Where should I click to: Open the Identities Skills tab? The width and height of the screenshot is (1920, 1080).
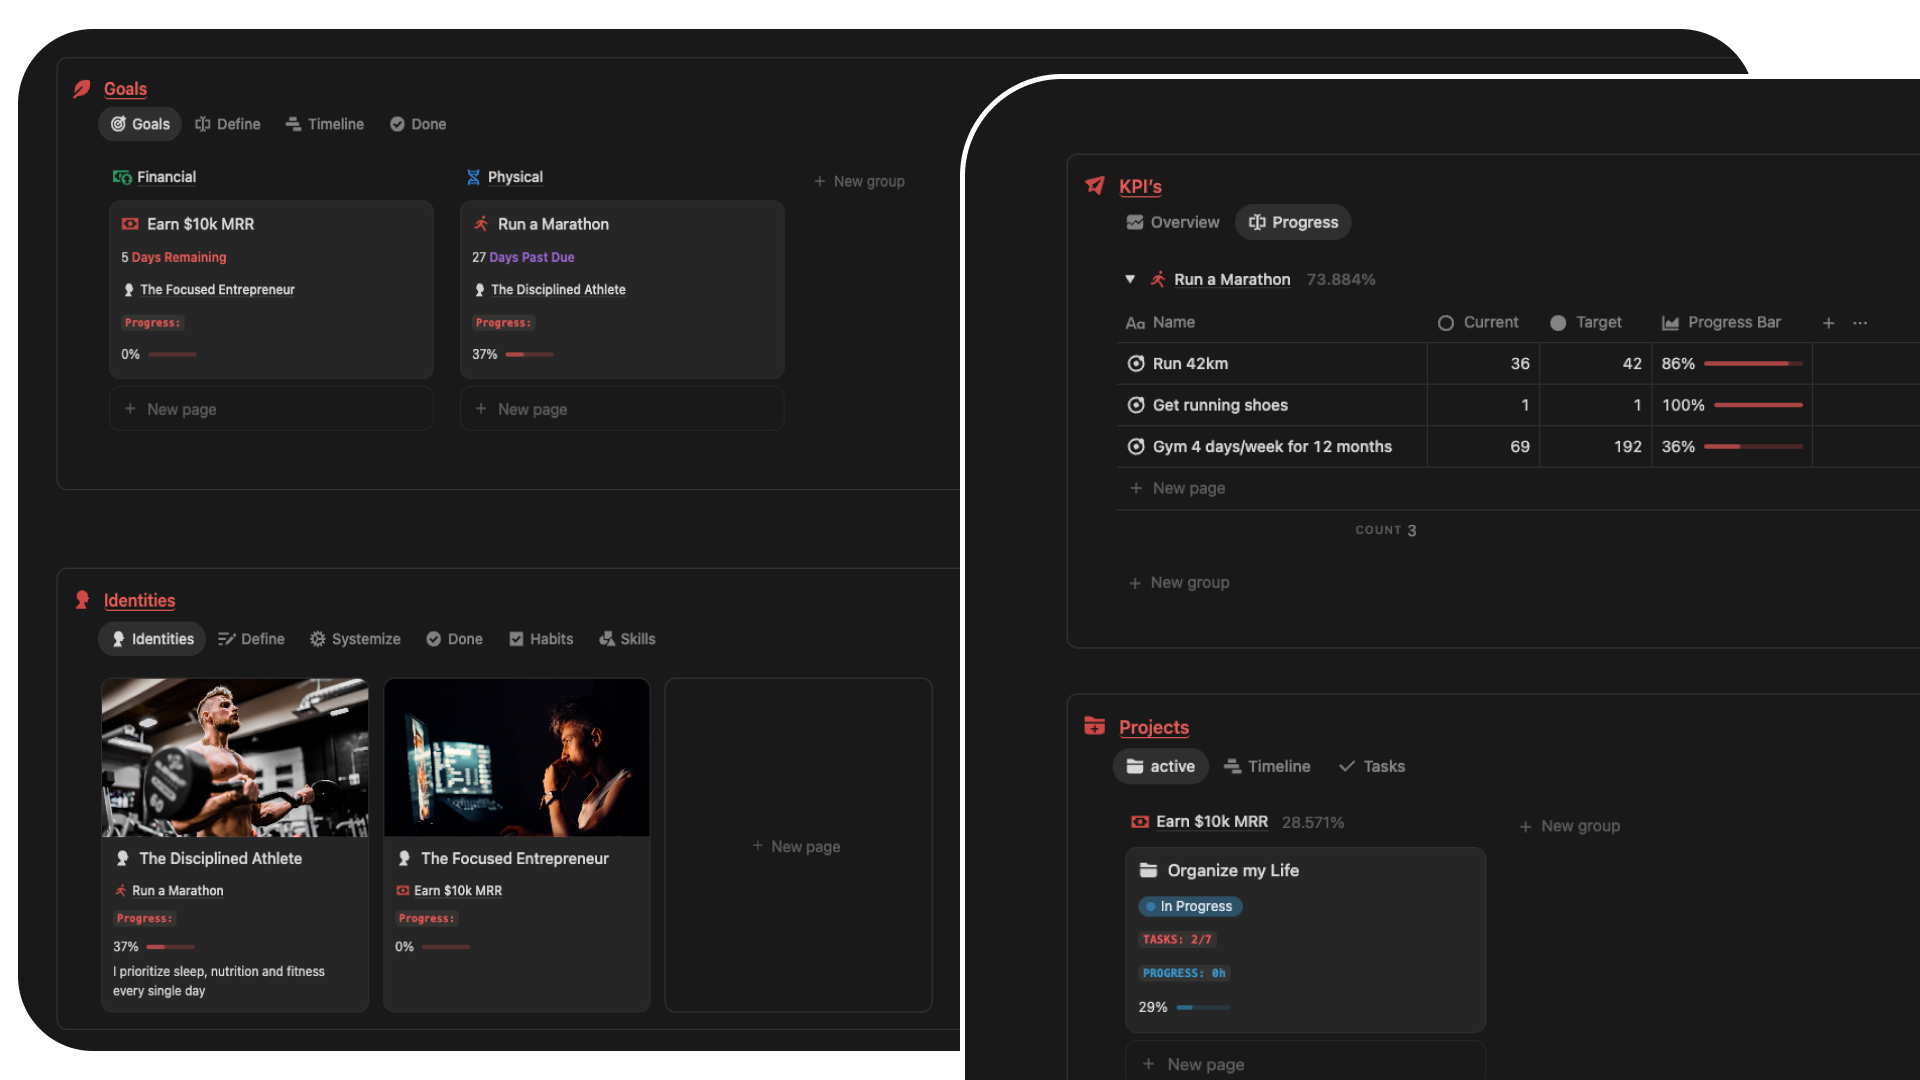pyautogui.click(x=627, y=639)
